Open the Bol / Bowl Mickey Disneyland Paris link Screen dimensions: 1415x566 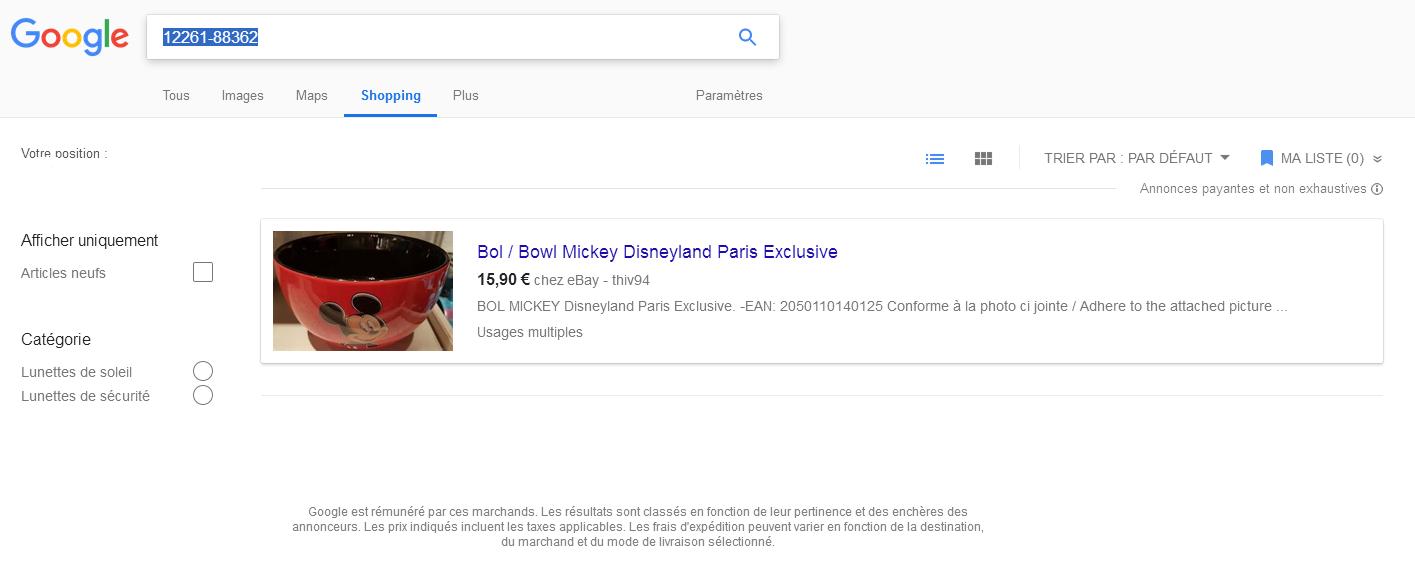point(657,252)
